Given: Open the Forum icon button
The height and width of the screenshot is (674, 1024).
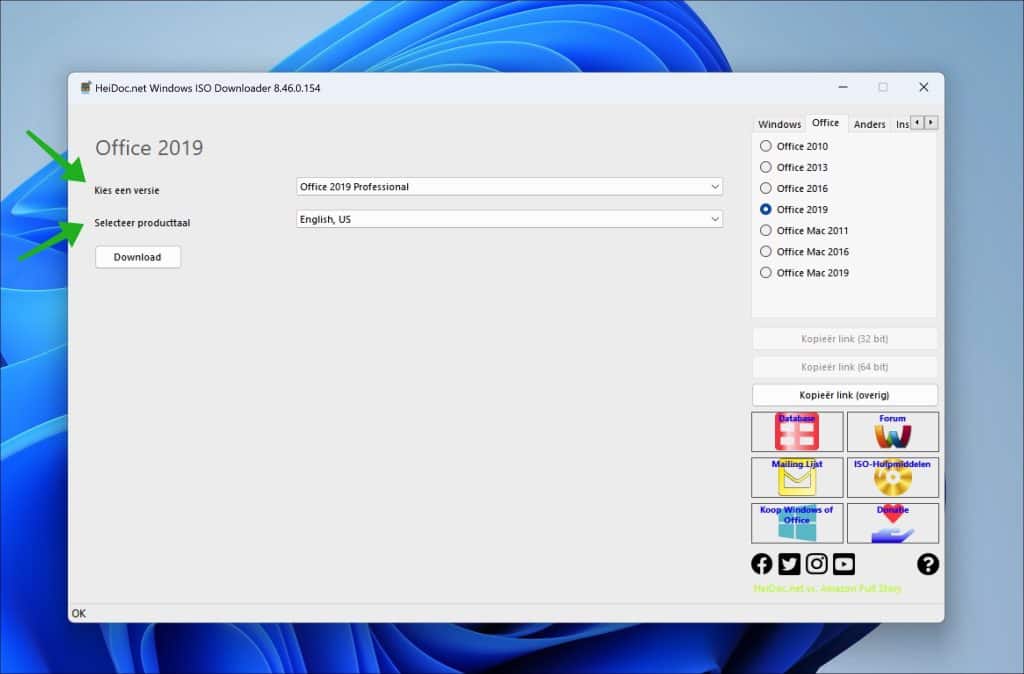Looking at the screenshot, I should 893,432.
